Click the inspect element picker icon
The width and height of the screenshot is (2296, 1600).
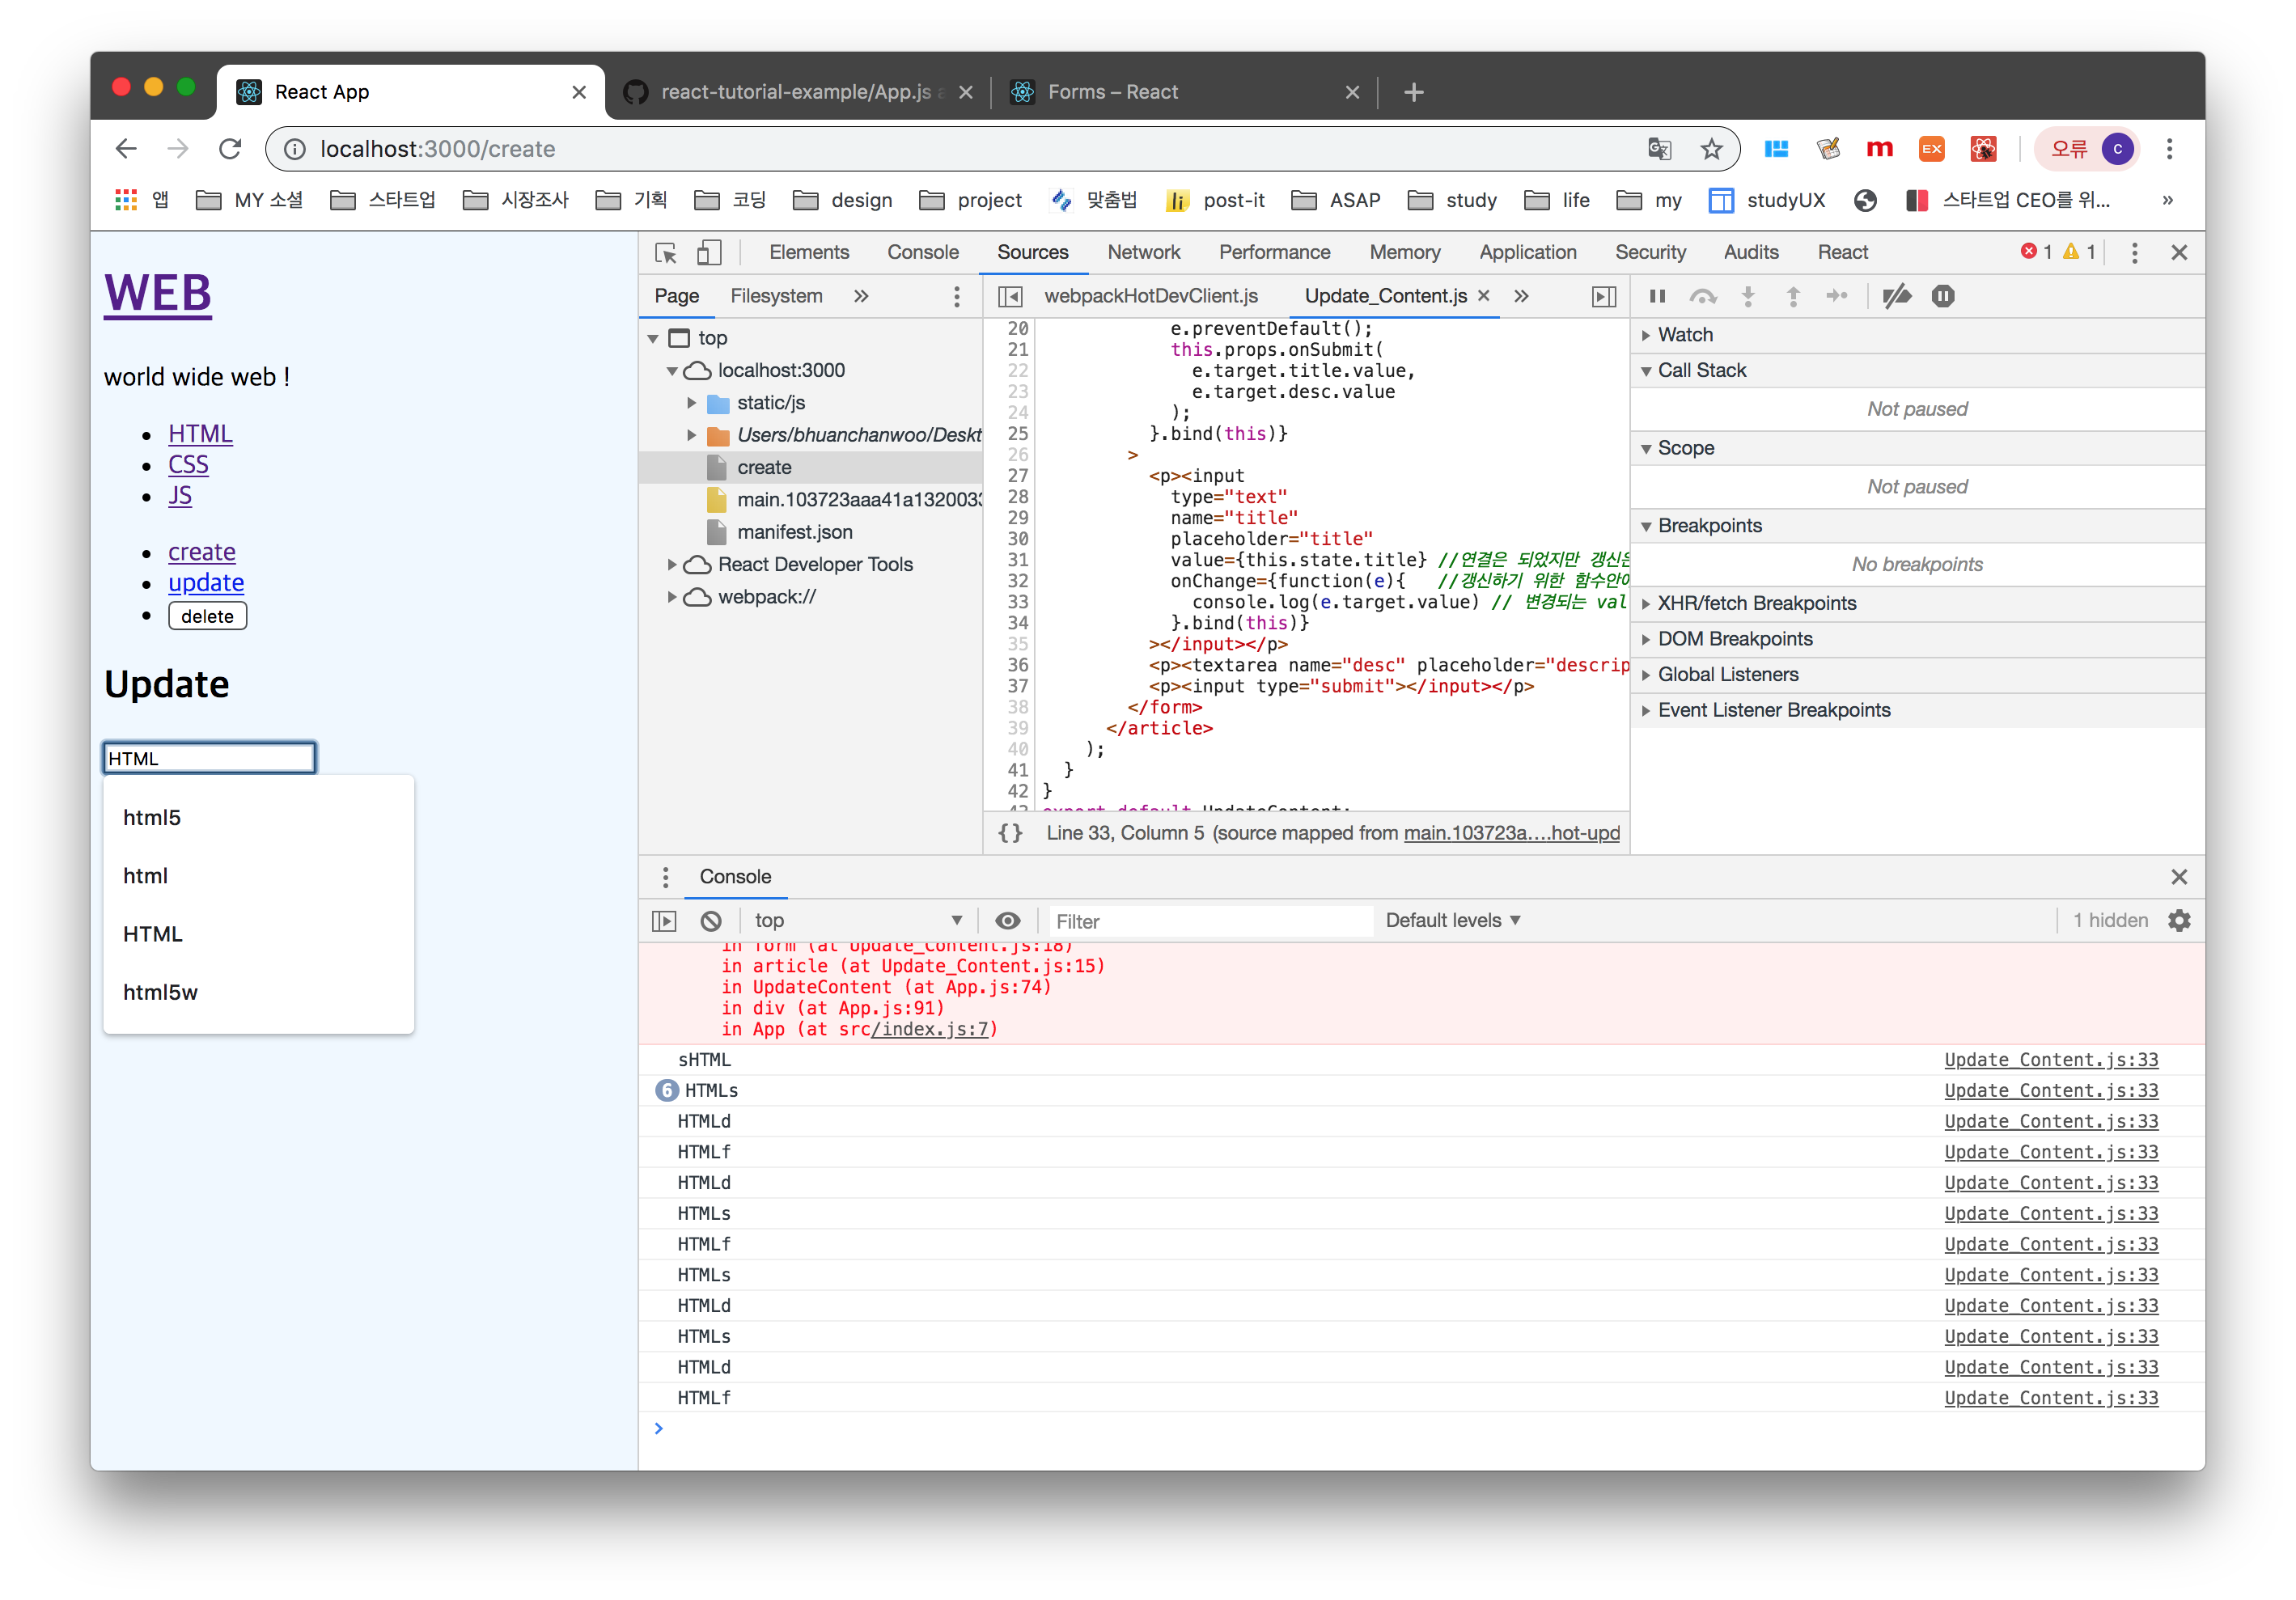tap(666, 253)
